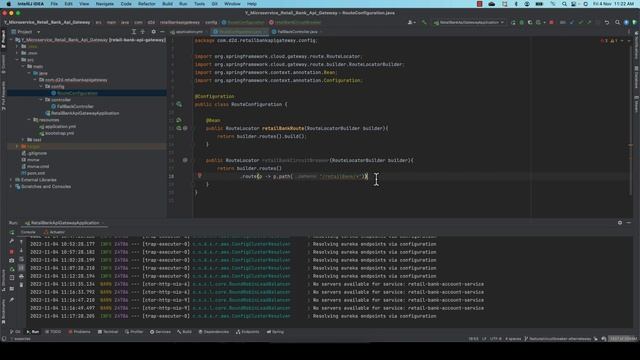Toggle Pull Requests stripe button
Image resolution: width=640 pixels, height=360 pixels.
(4, 96)
